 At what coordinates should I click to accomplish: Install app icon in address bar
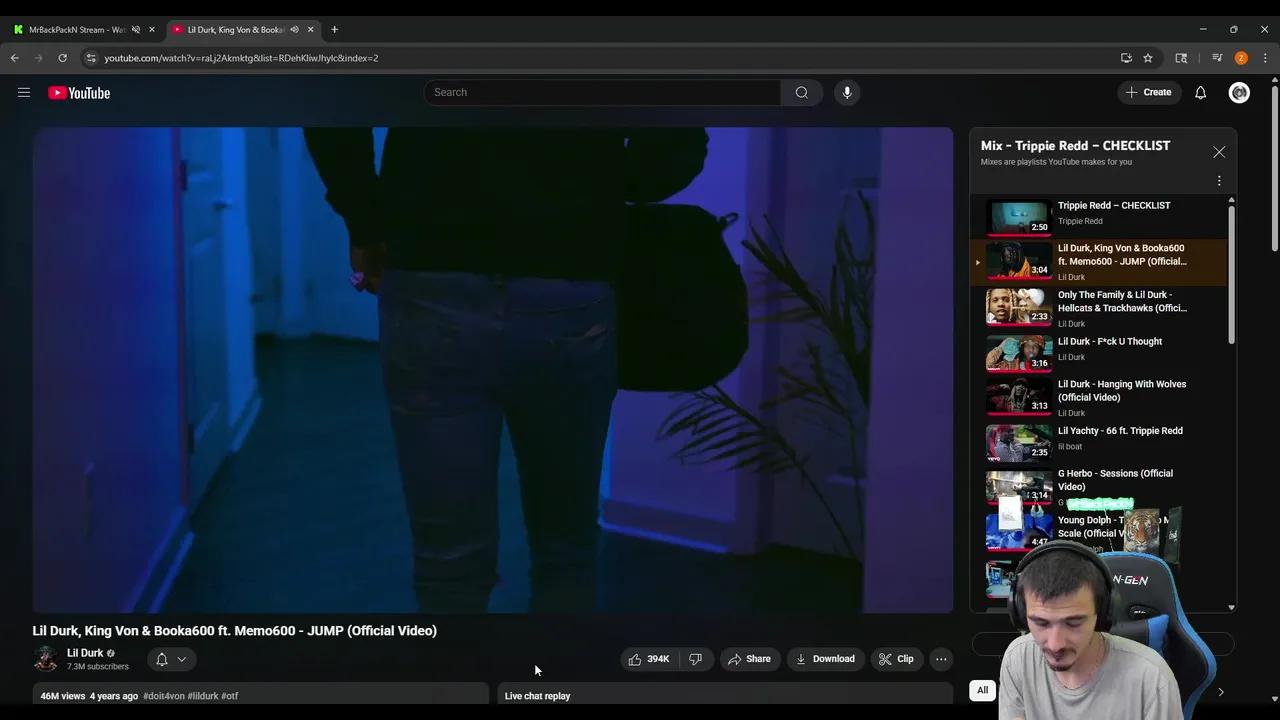(1126, 58)
